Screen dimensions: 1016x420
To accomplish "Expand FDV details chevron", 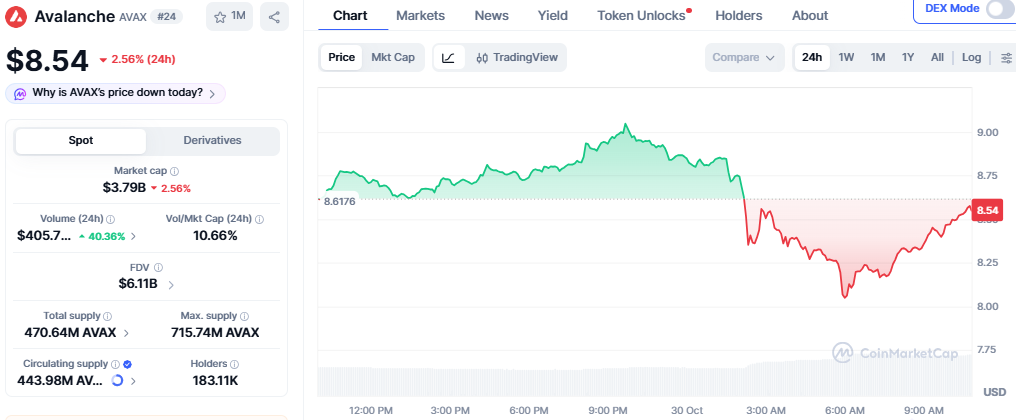I will tap(171, 284).
